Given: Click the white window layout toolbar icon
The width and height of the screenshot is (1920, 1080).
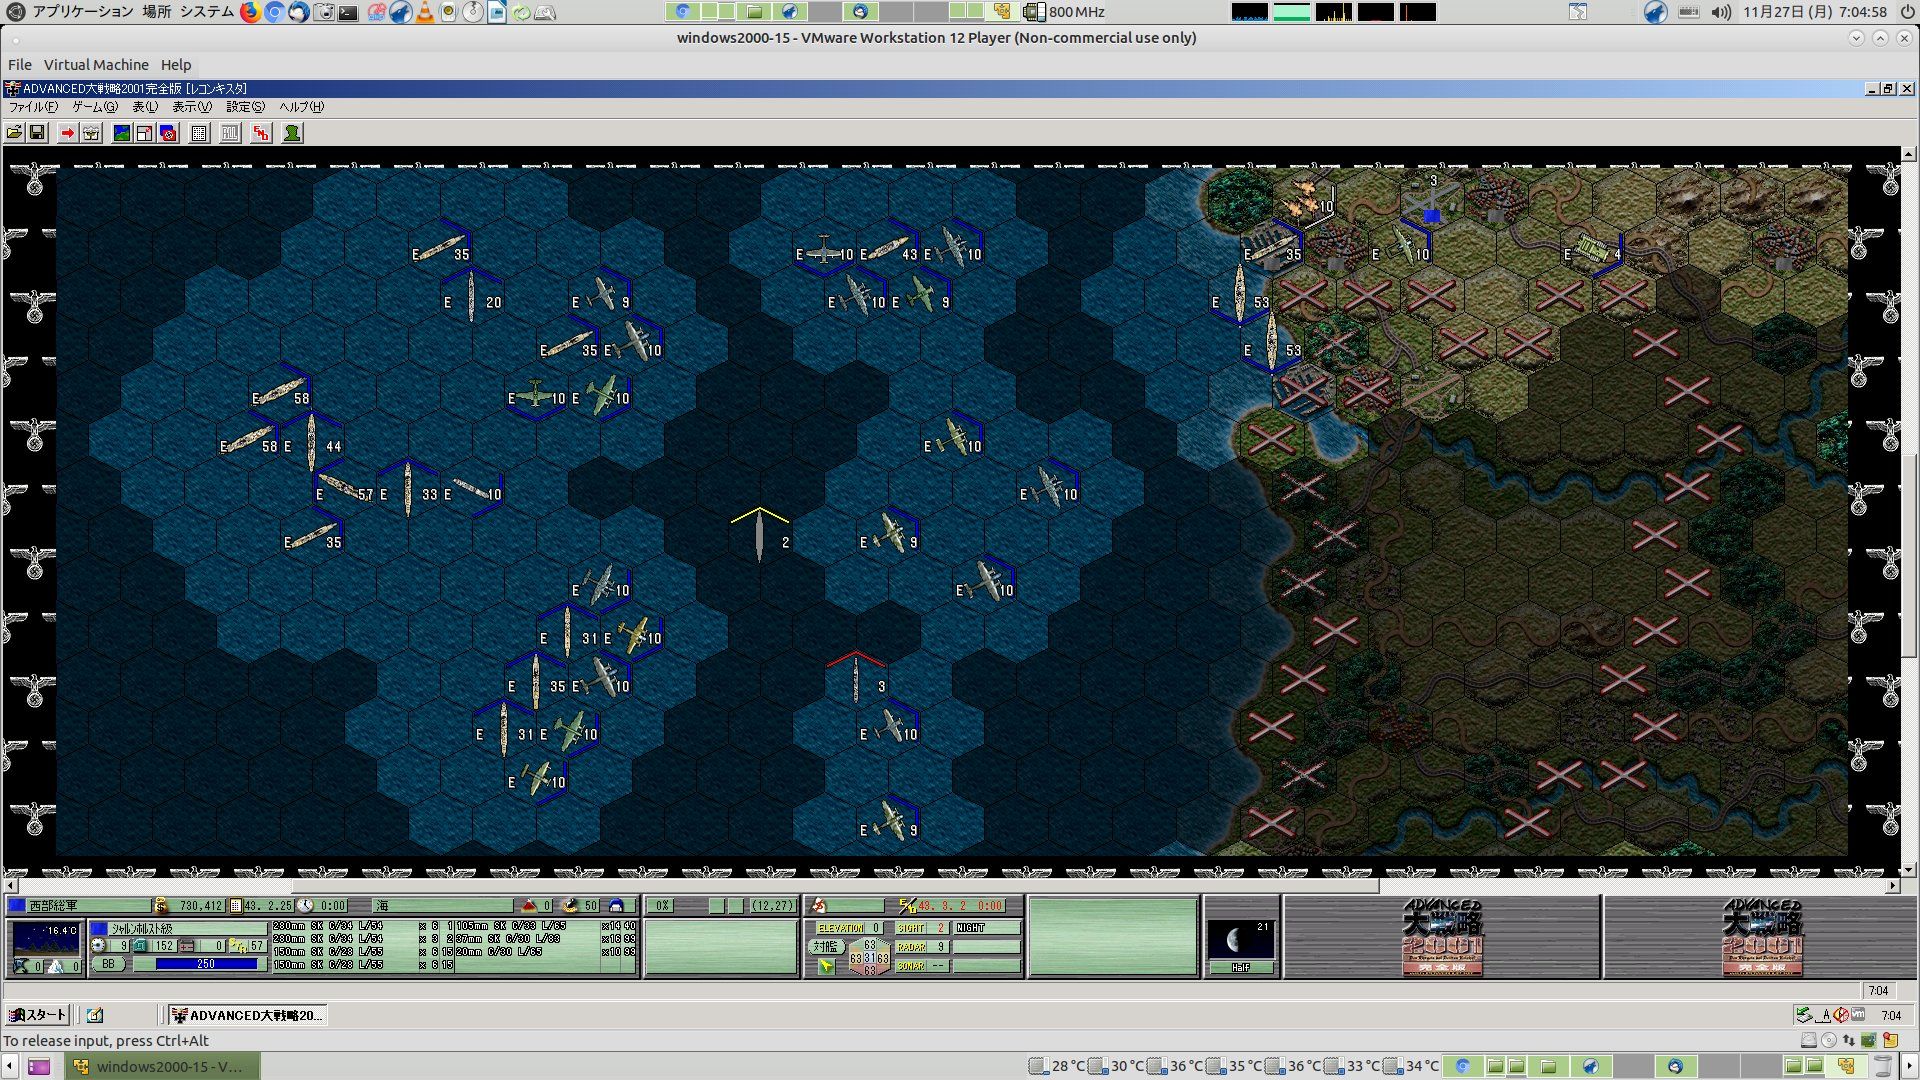Looking at the screenshot, I should pos(145,133).
